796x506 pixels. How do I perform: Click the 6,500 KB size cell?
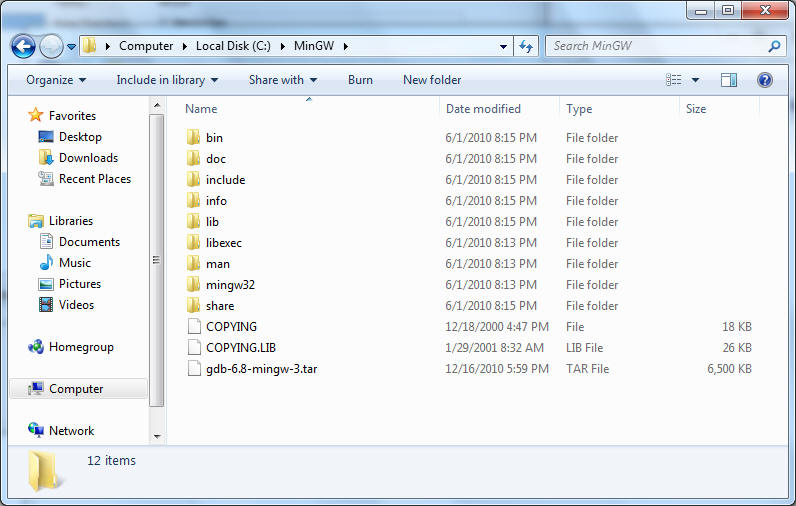click(729, 369)
